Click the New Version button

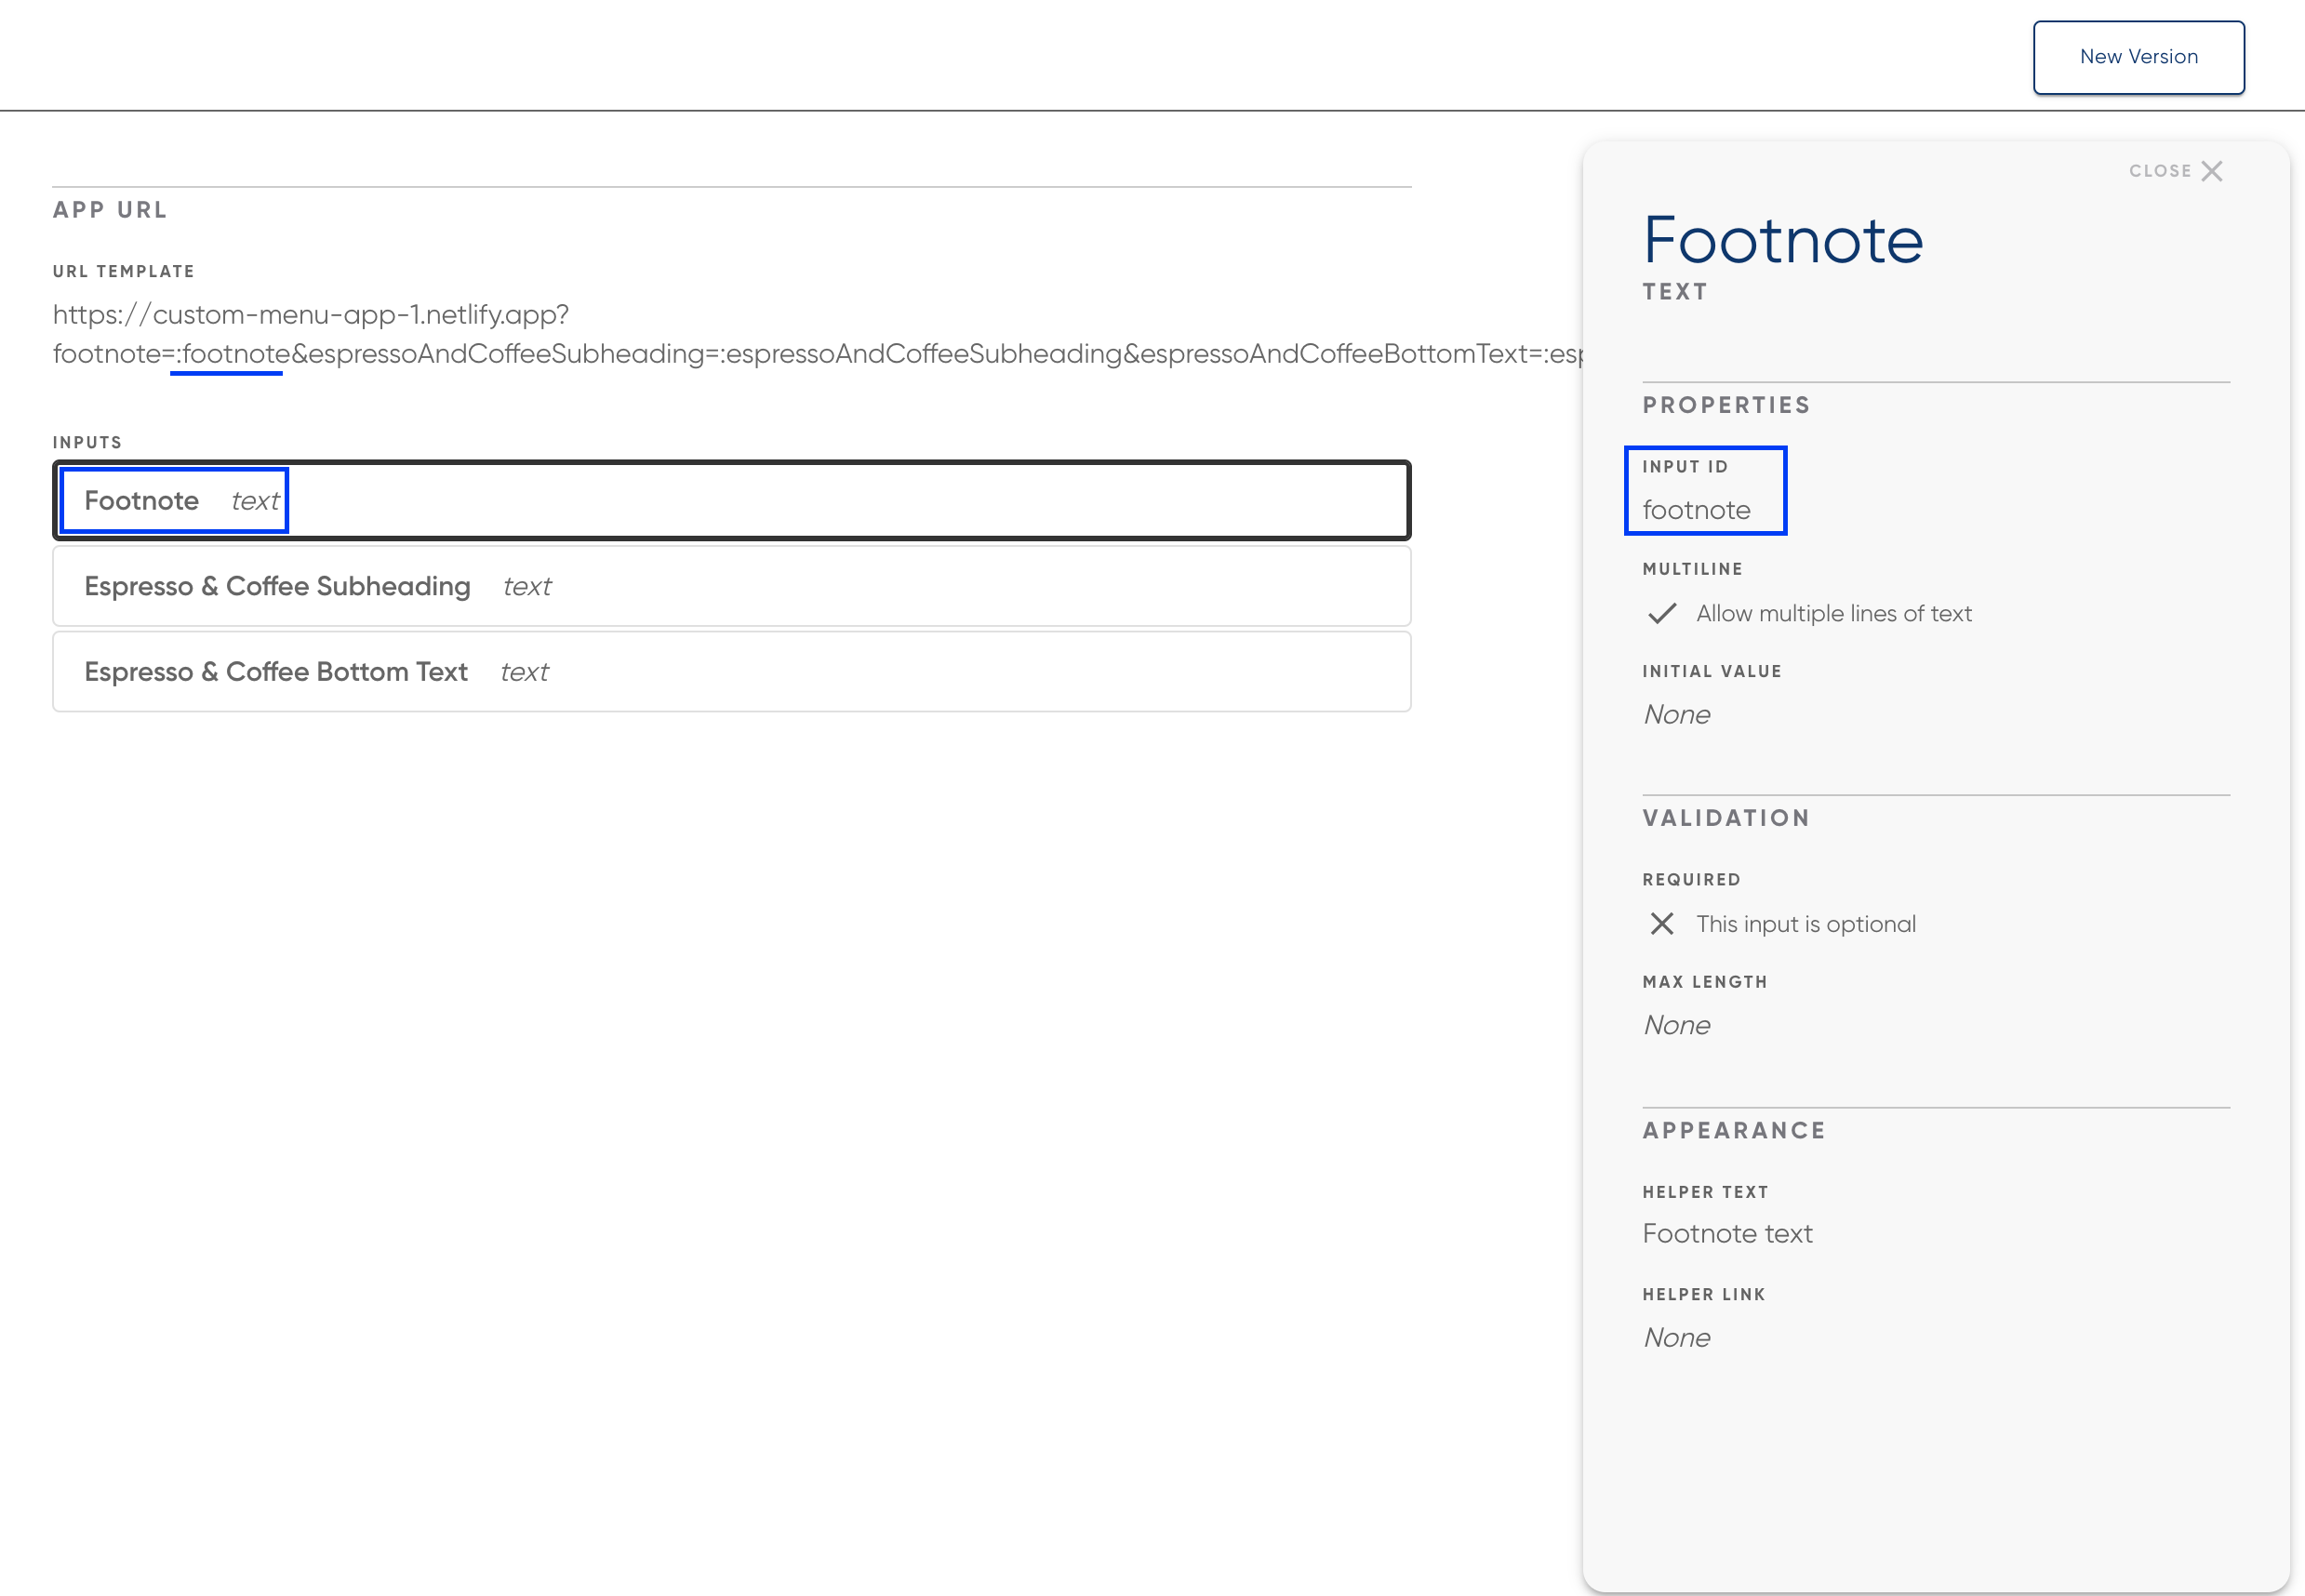(2138, 57)
